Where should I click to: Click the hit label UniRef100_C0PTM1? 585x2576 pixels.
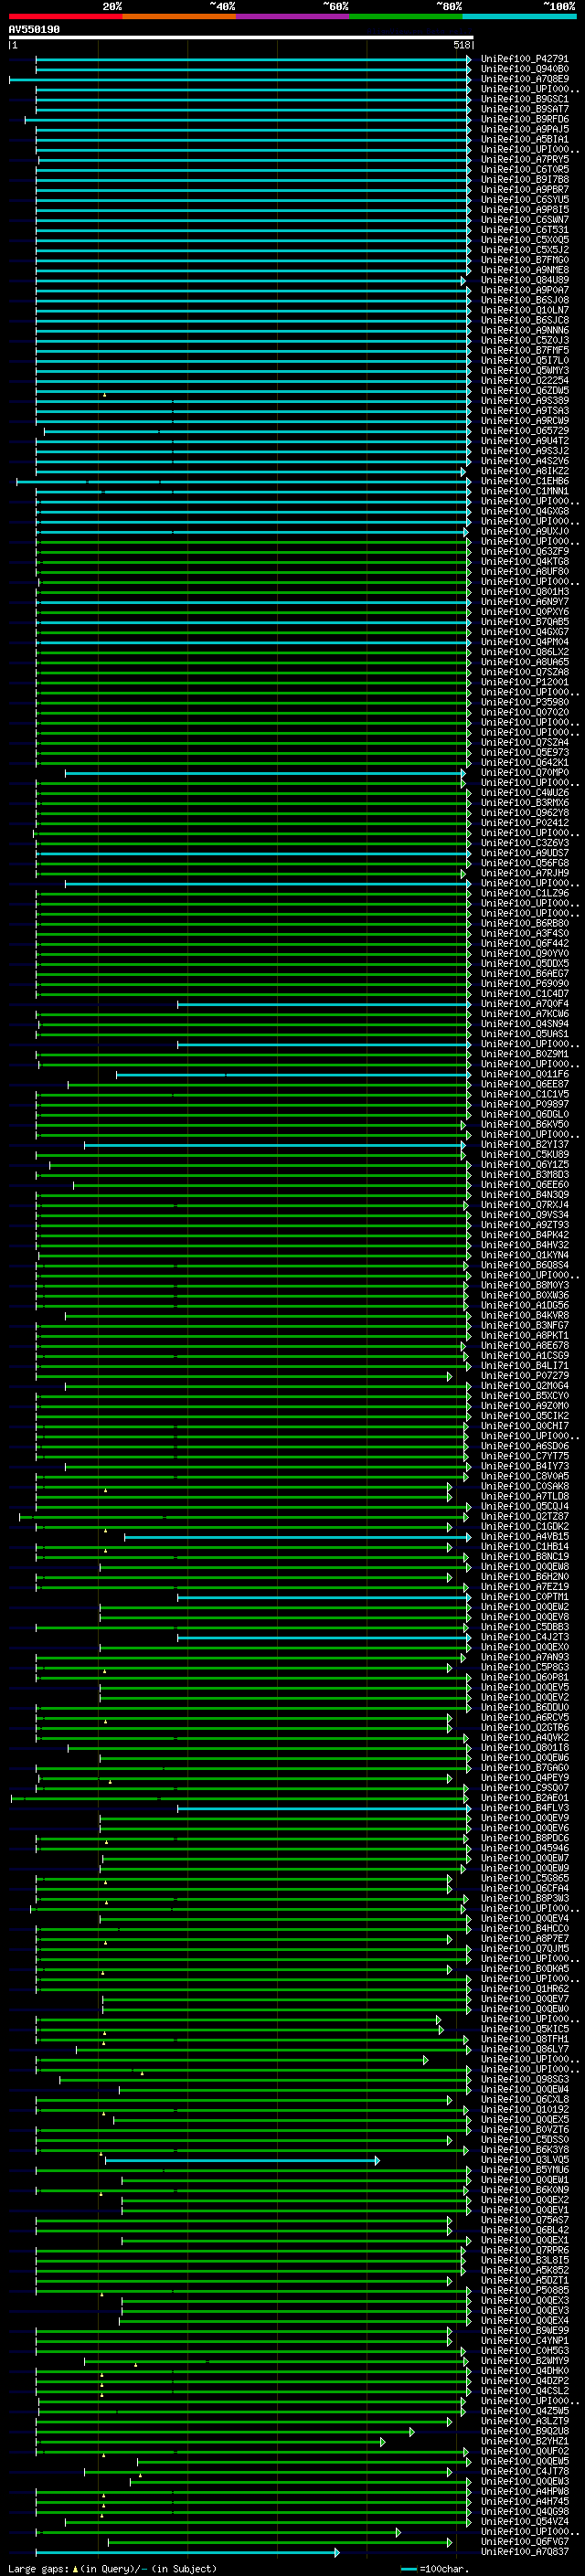coord(525,1597)
